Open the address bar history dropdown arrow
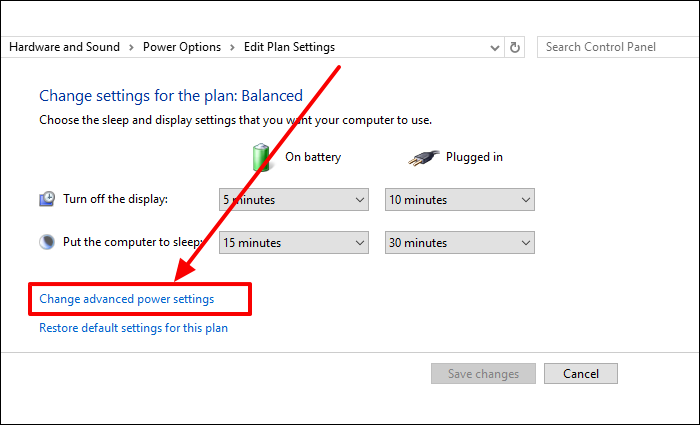Screen dimensions: 700x425 (x=495, y=47)
